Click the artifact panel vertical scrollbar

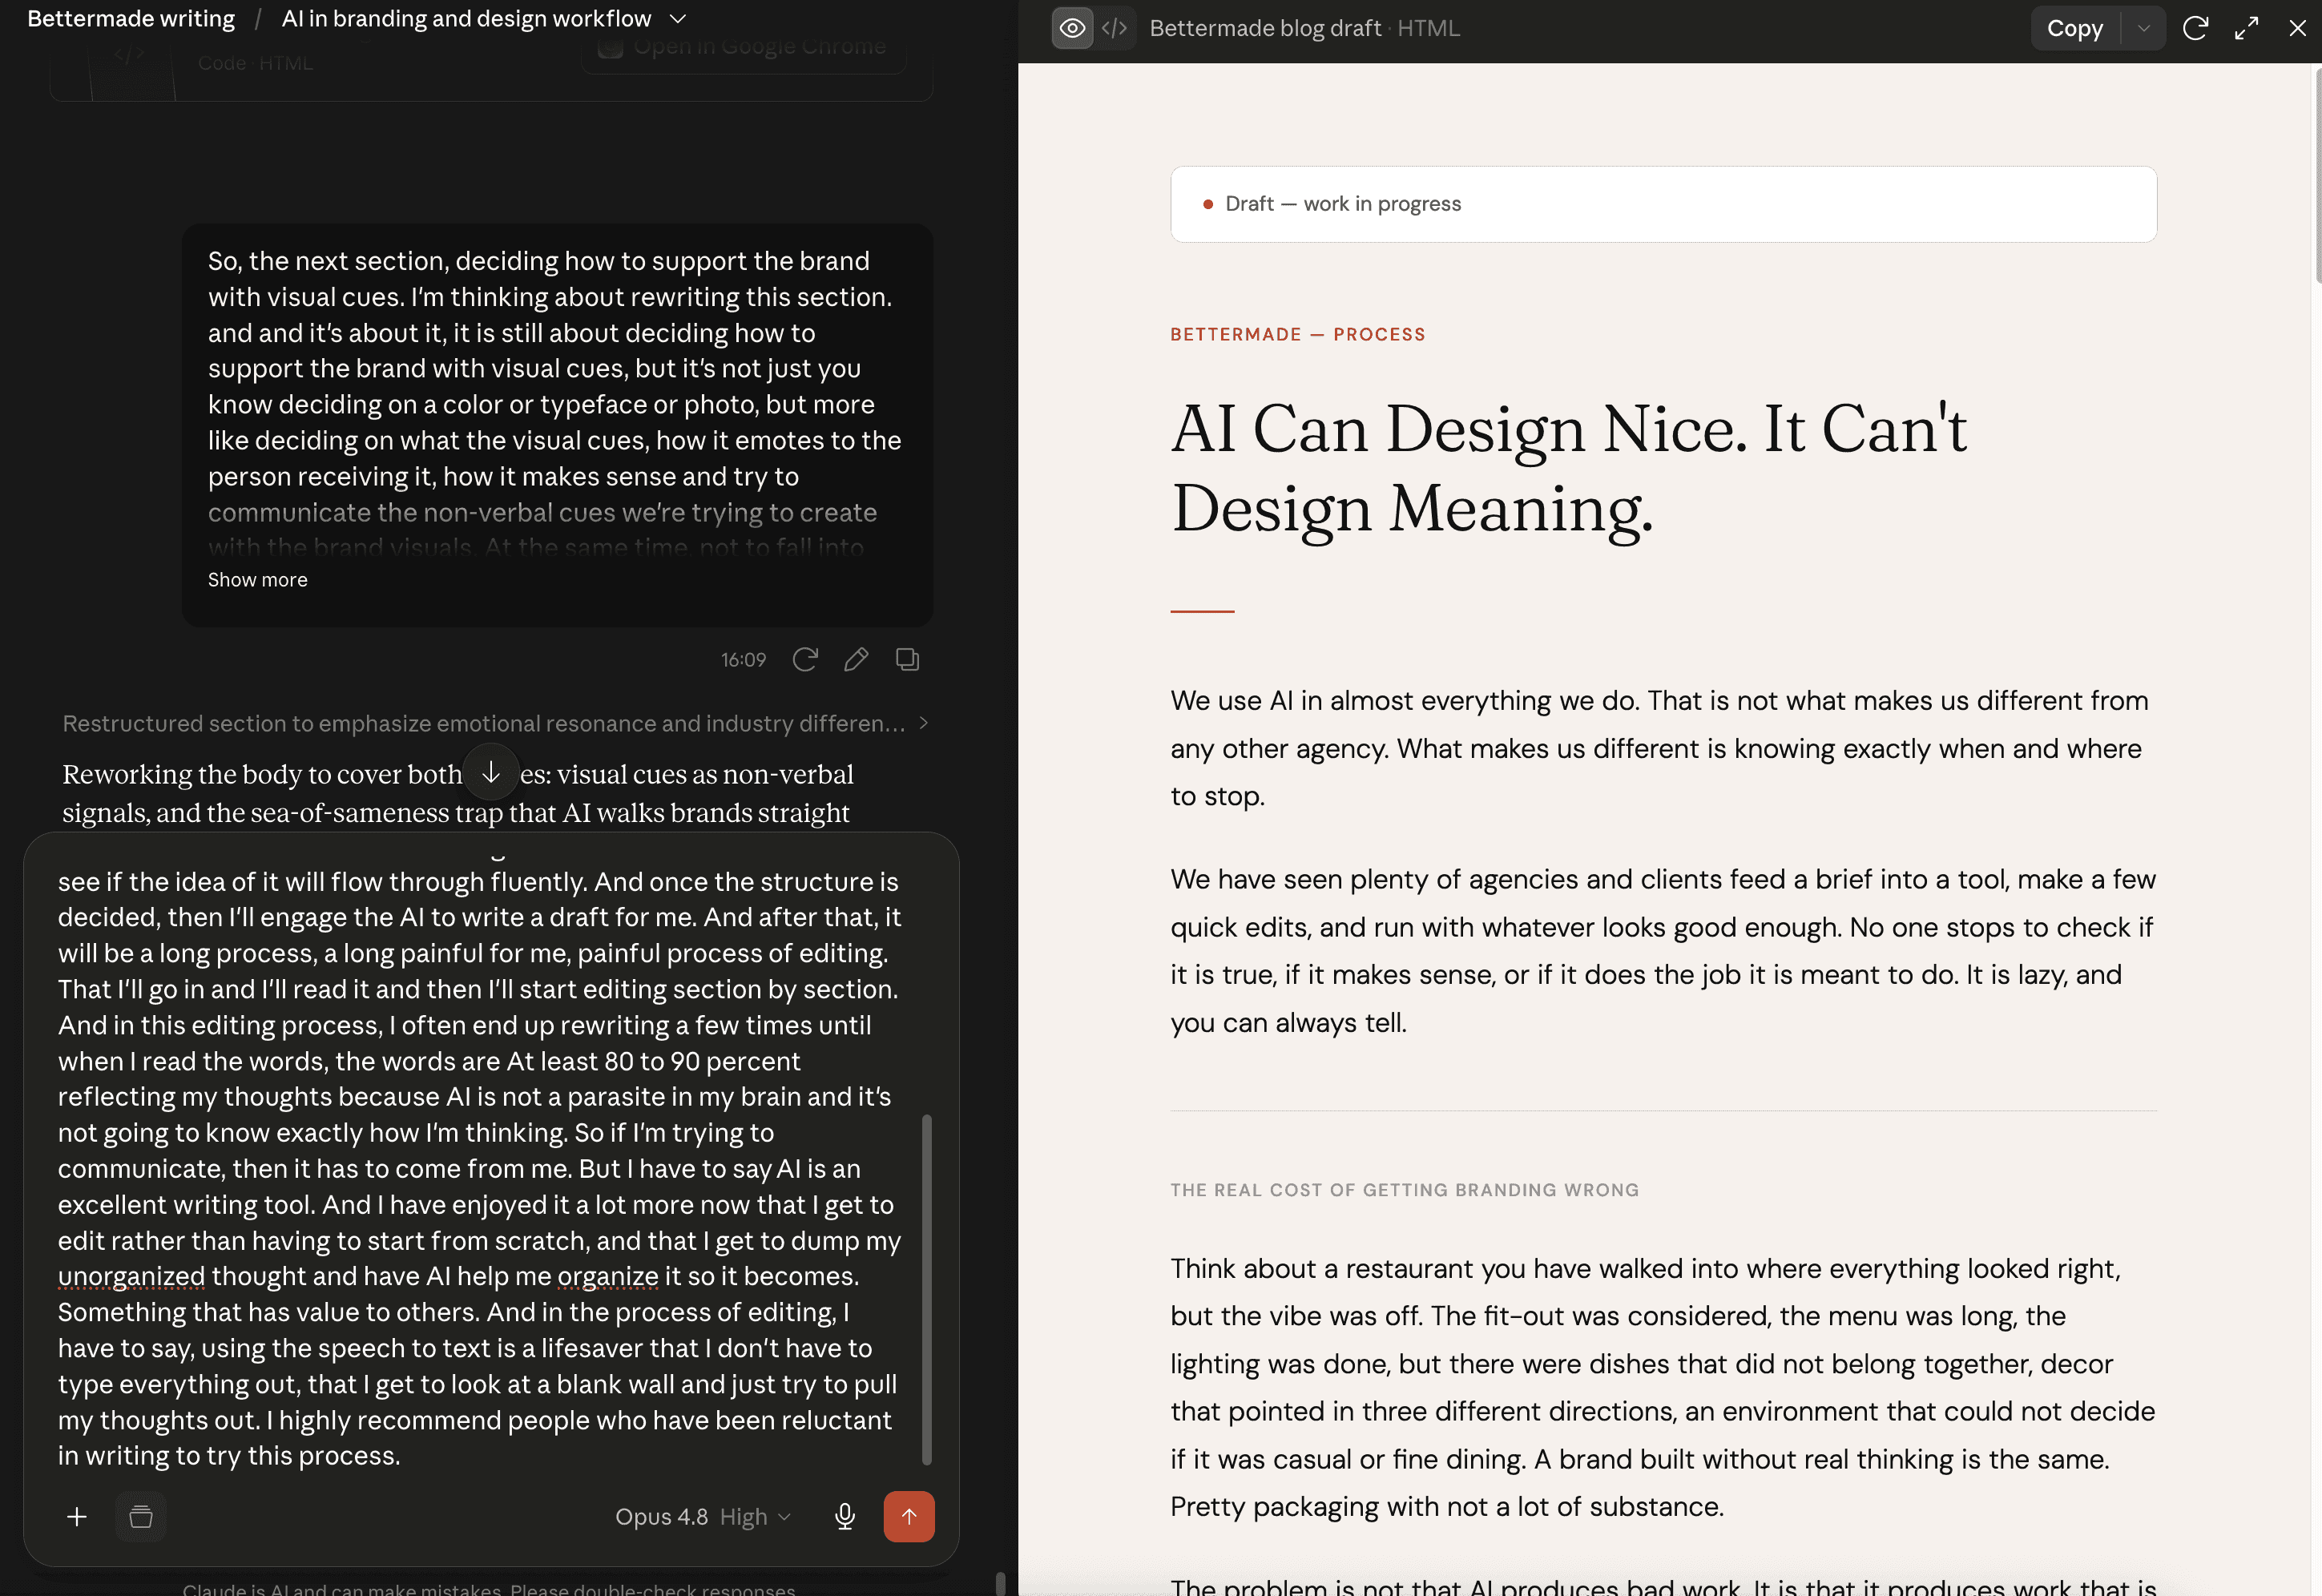2318,175
